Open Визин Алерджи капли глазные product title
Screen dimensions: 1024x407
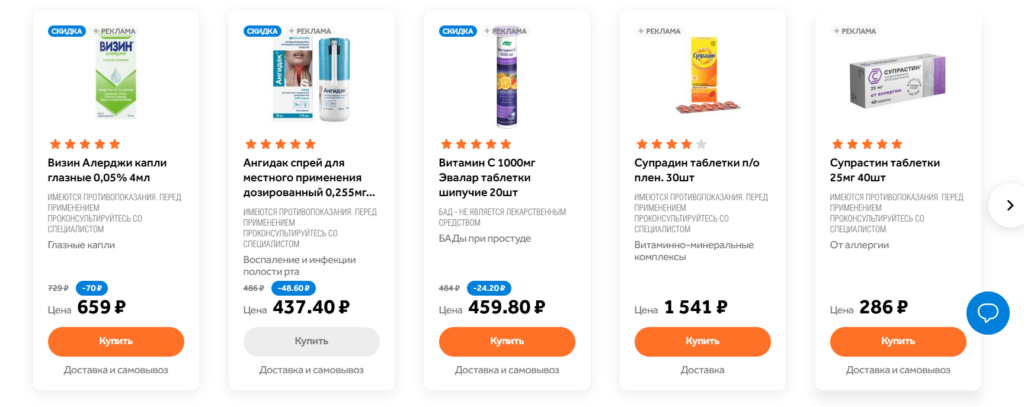click(x=108, y=170)
